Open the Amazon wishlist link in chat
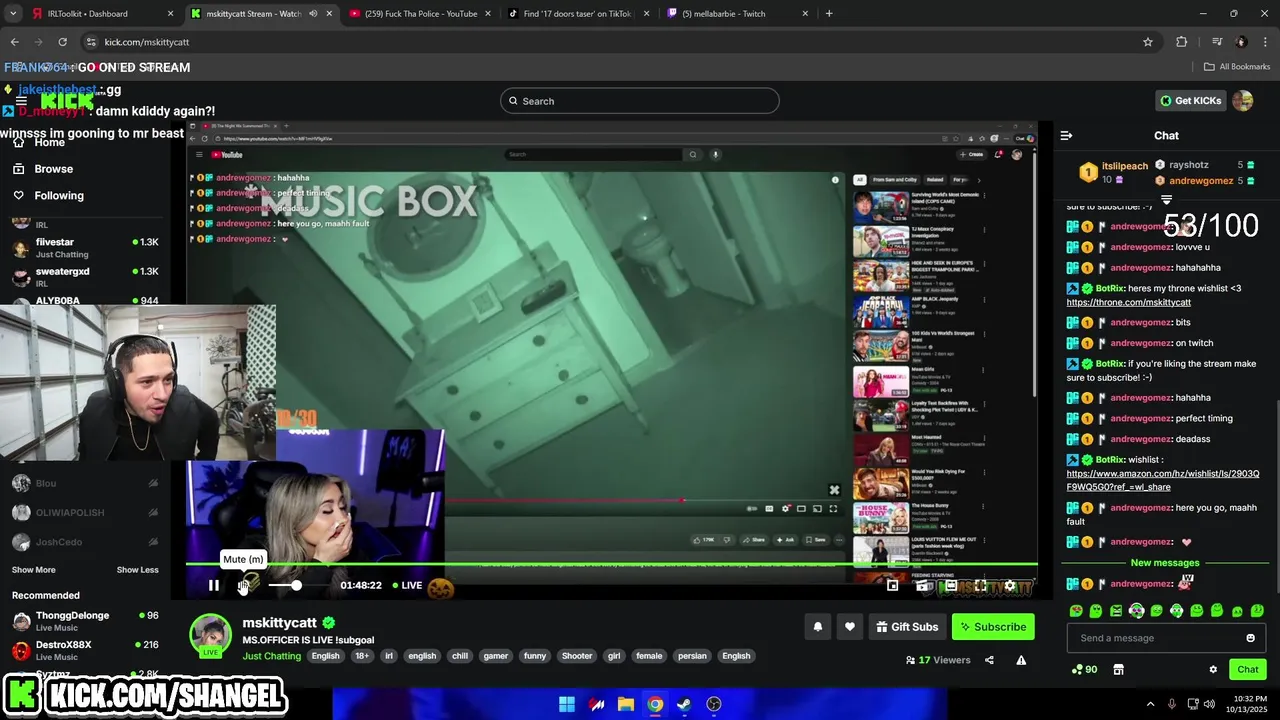 pos(1162,480)
